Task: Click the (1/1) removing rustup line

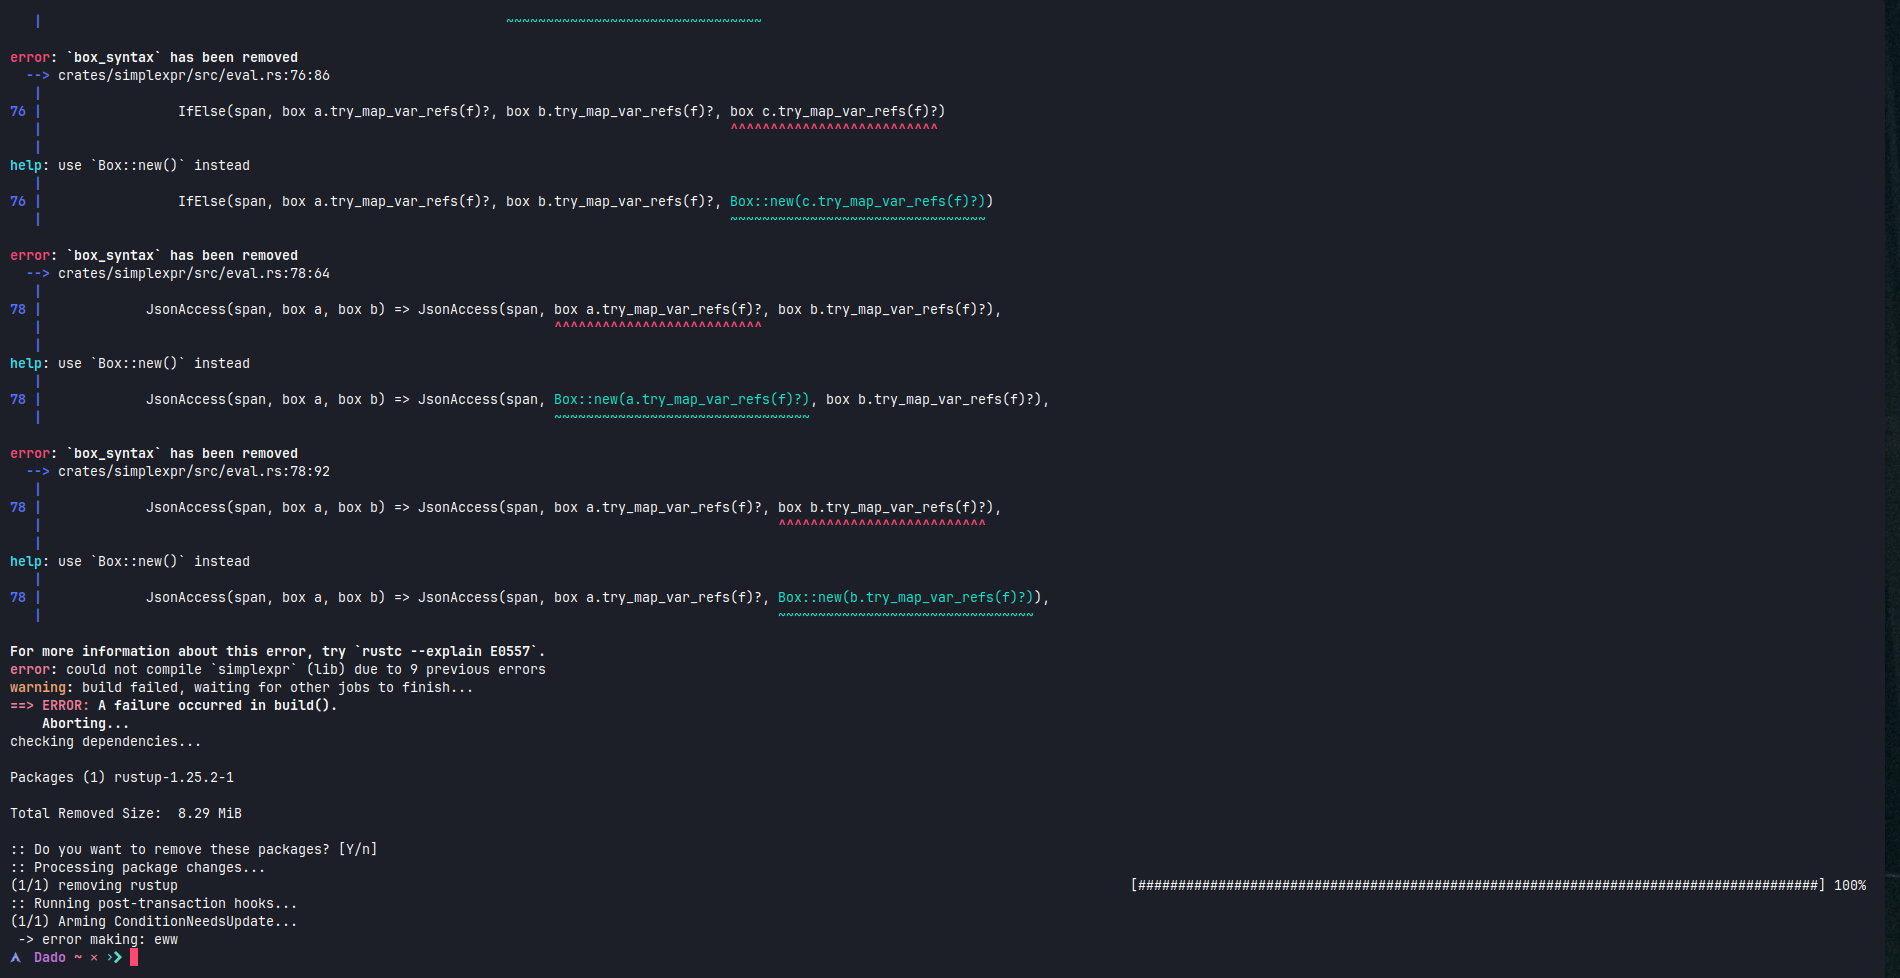Action: 95,885
